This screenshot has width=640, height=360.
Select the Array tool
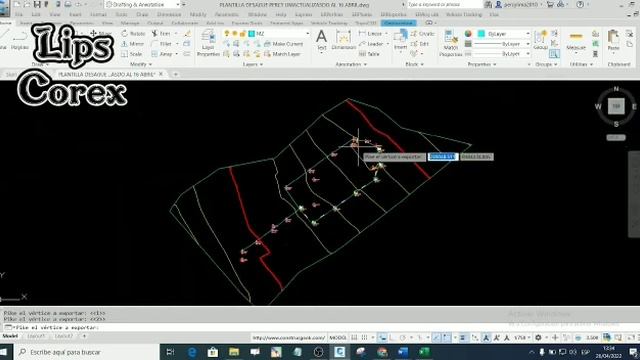pyautogui.click(x=162, y=54)
